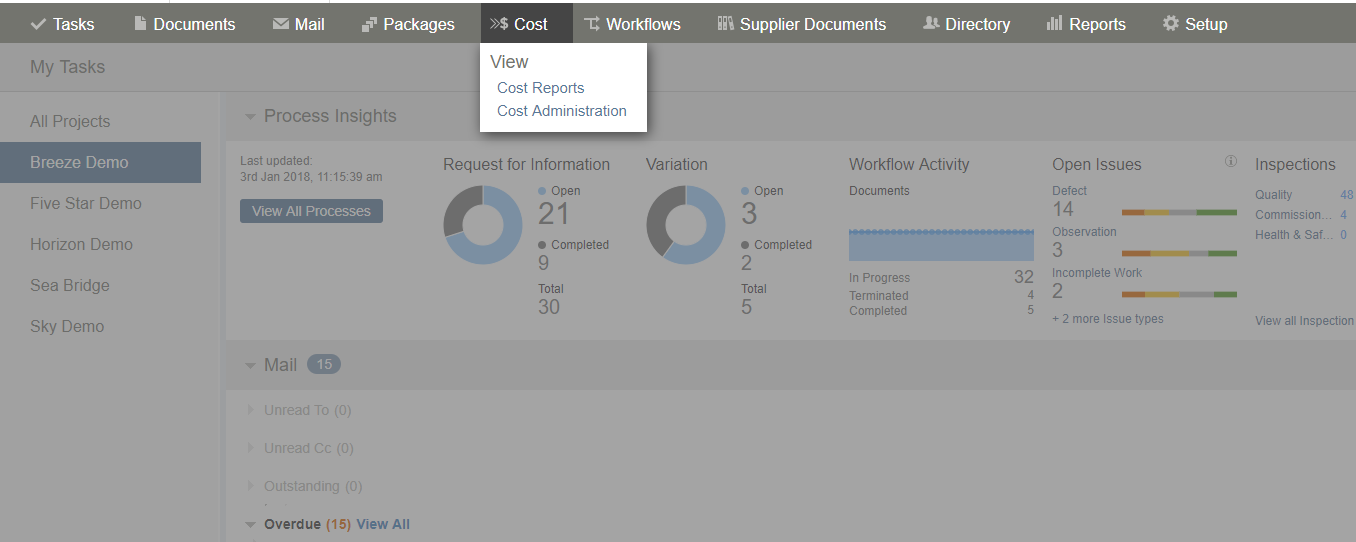This screenshot has height=542, width=1356.
Task: Click the Variation Completed count 2
Action: pos(747,263)
